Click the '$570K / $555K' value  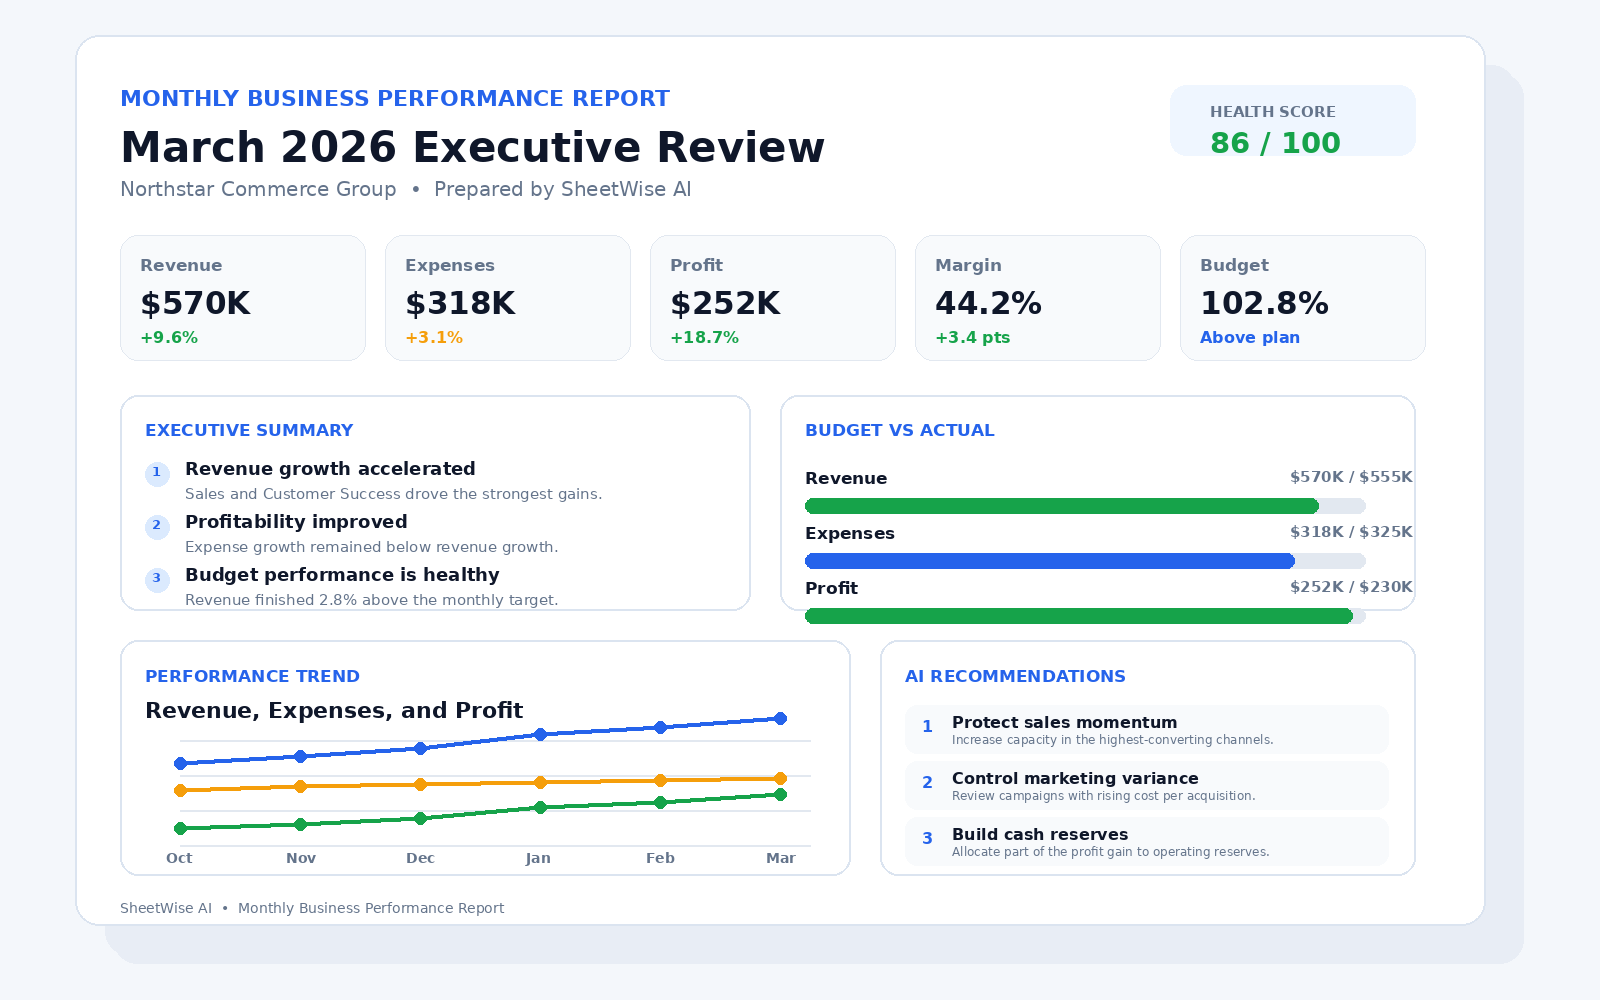tap(1351, 477)
